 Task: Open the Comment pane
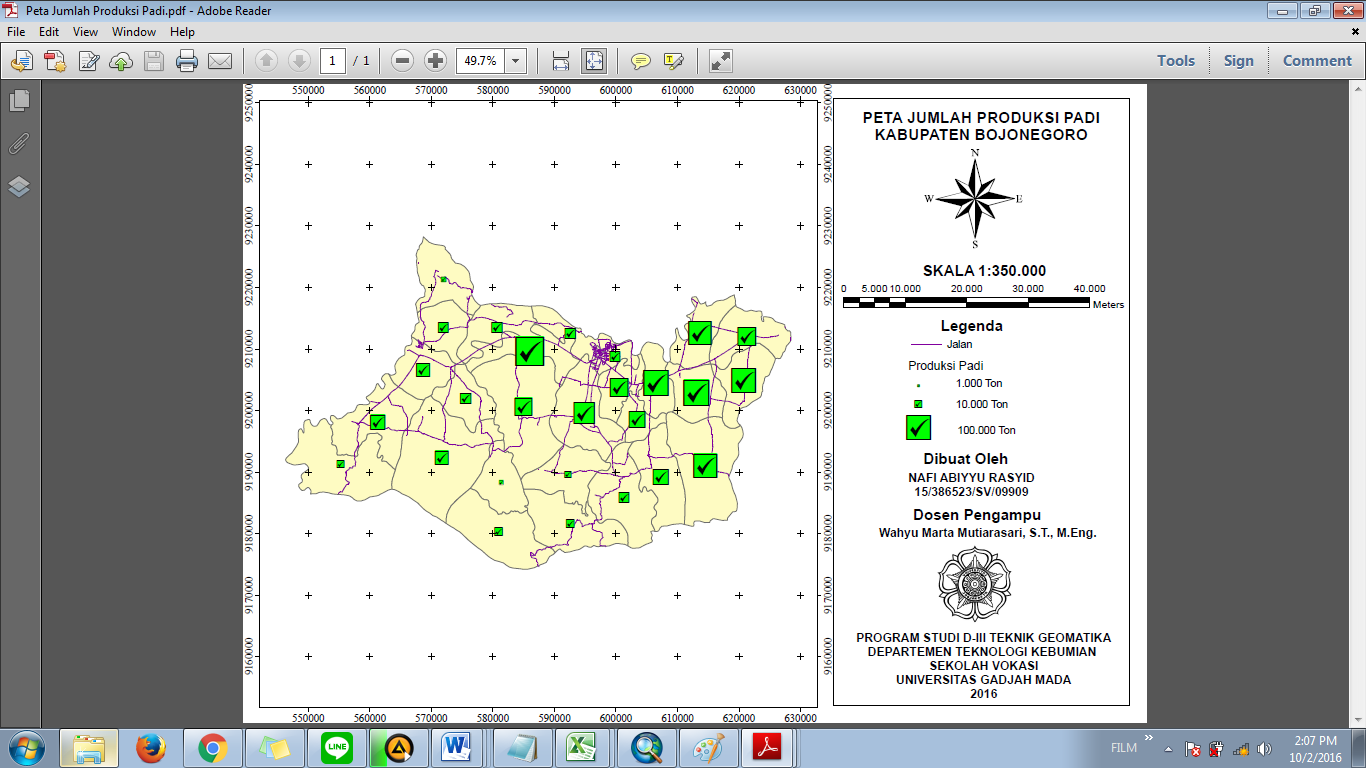point(1317,61)
